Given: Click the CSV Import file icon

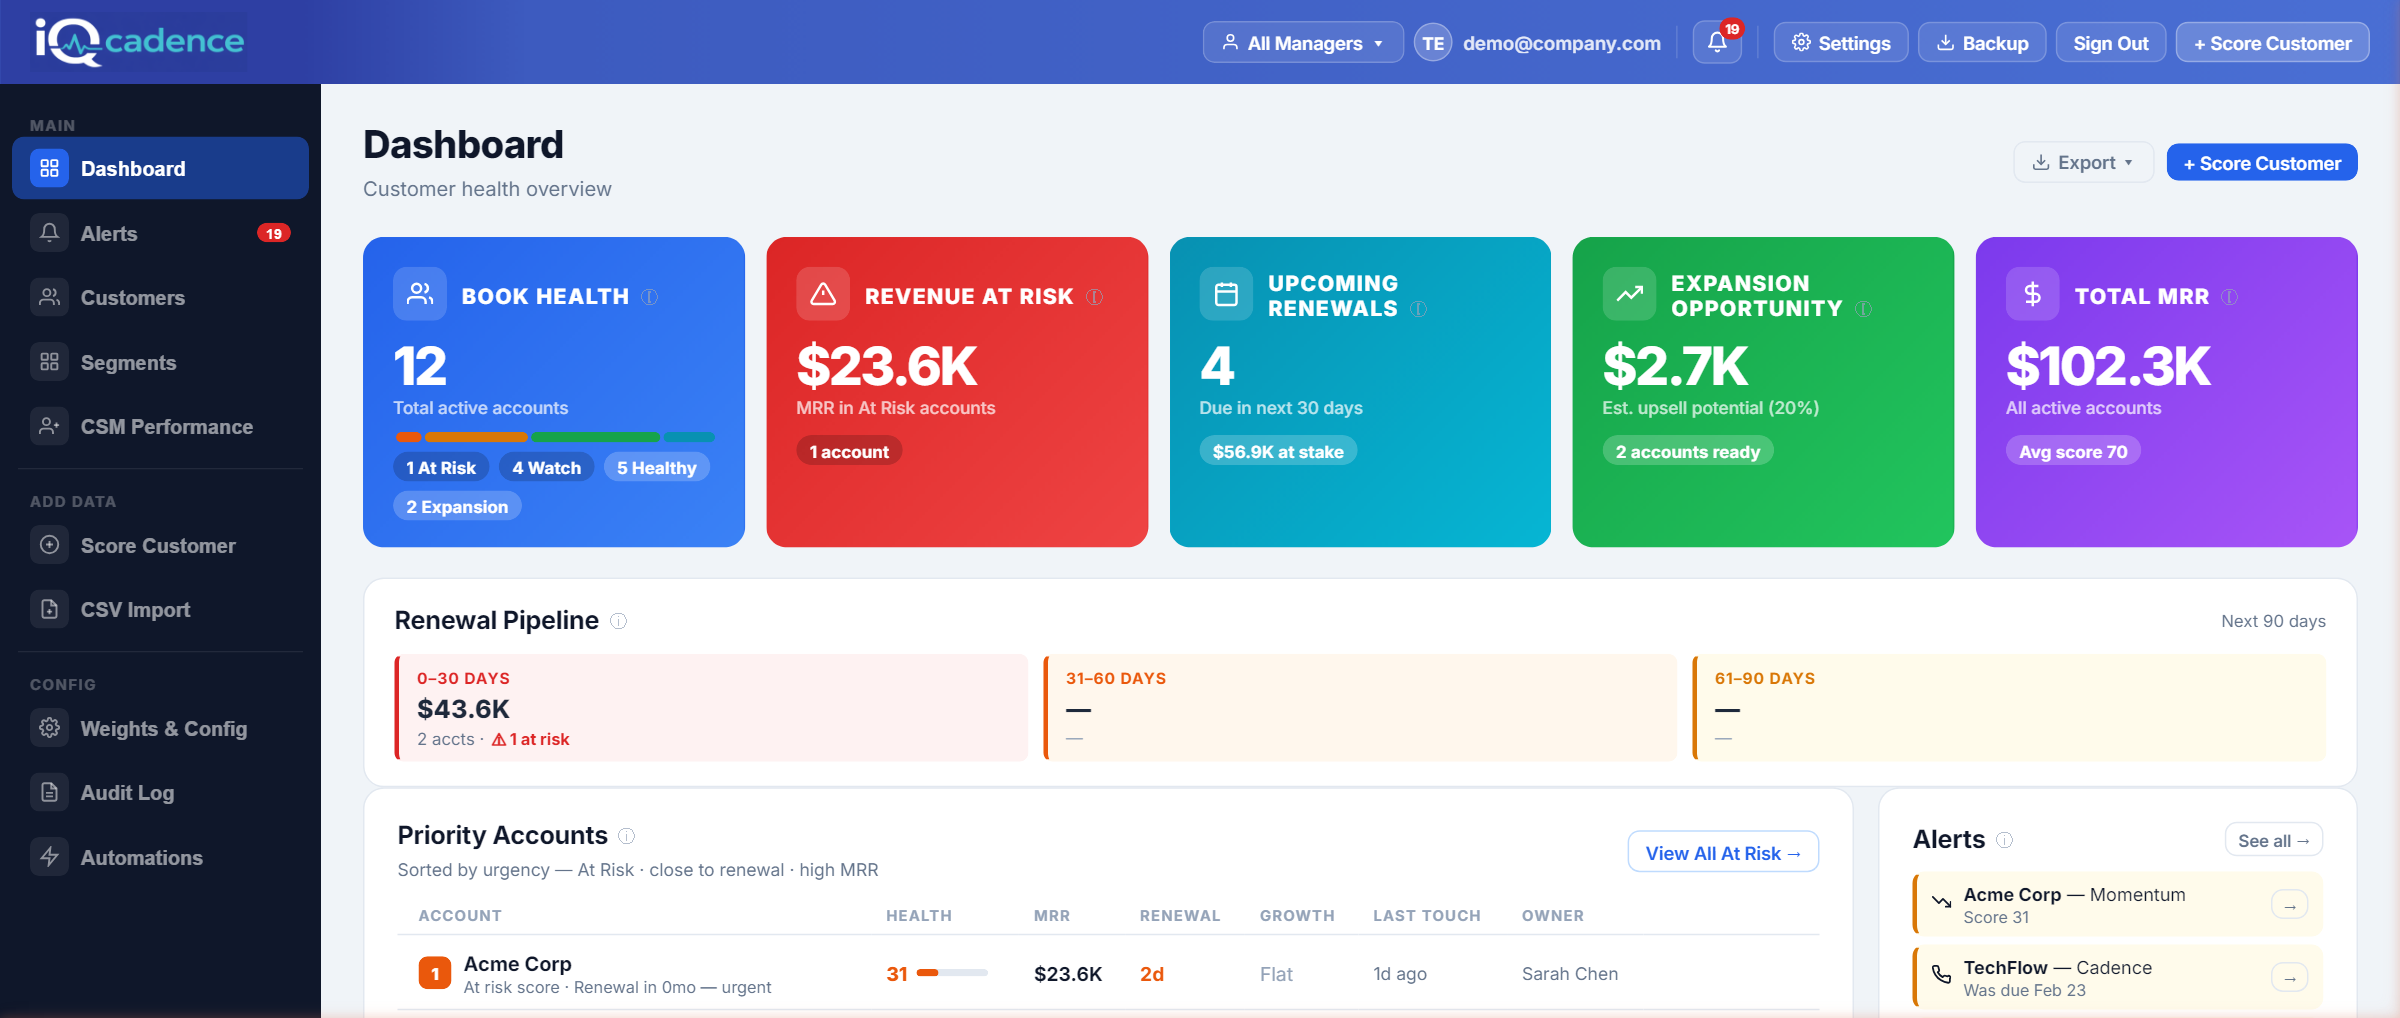Looking at the screenshot, I should click(x=49, y=609).
